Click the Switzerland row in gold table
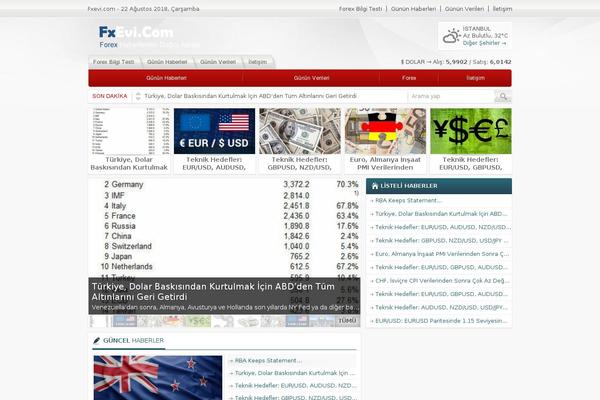The image size is (600, 400). tap(231, 247)
